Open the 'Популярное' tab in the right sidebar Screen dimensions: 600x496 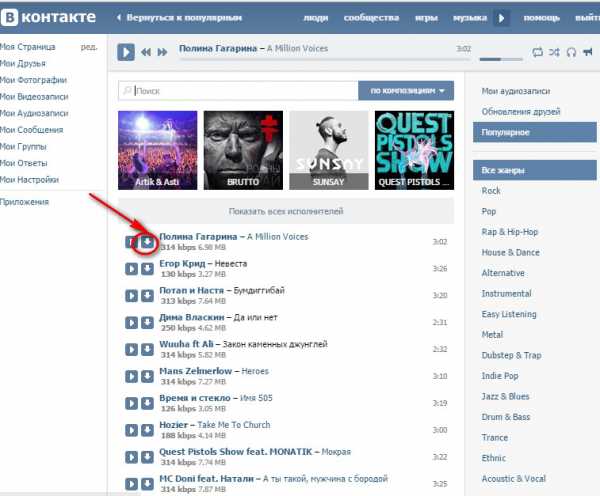tap(535, 132)
